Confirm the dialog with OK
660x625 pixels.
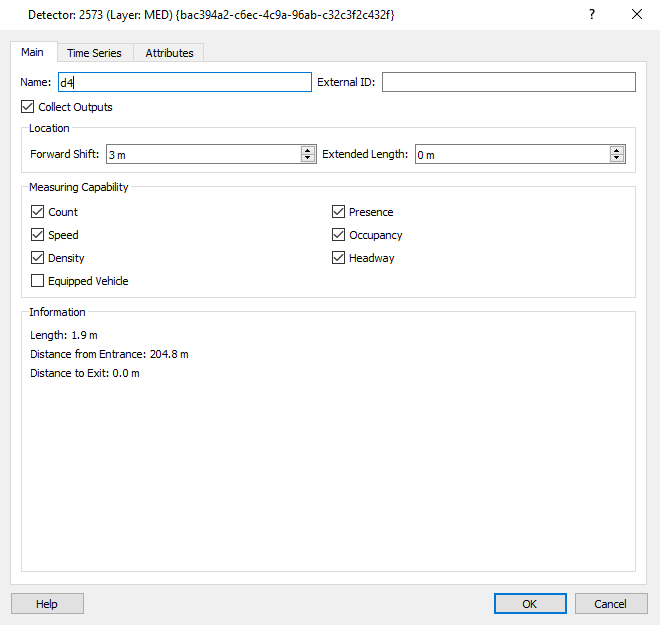pos(530,604)
